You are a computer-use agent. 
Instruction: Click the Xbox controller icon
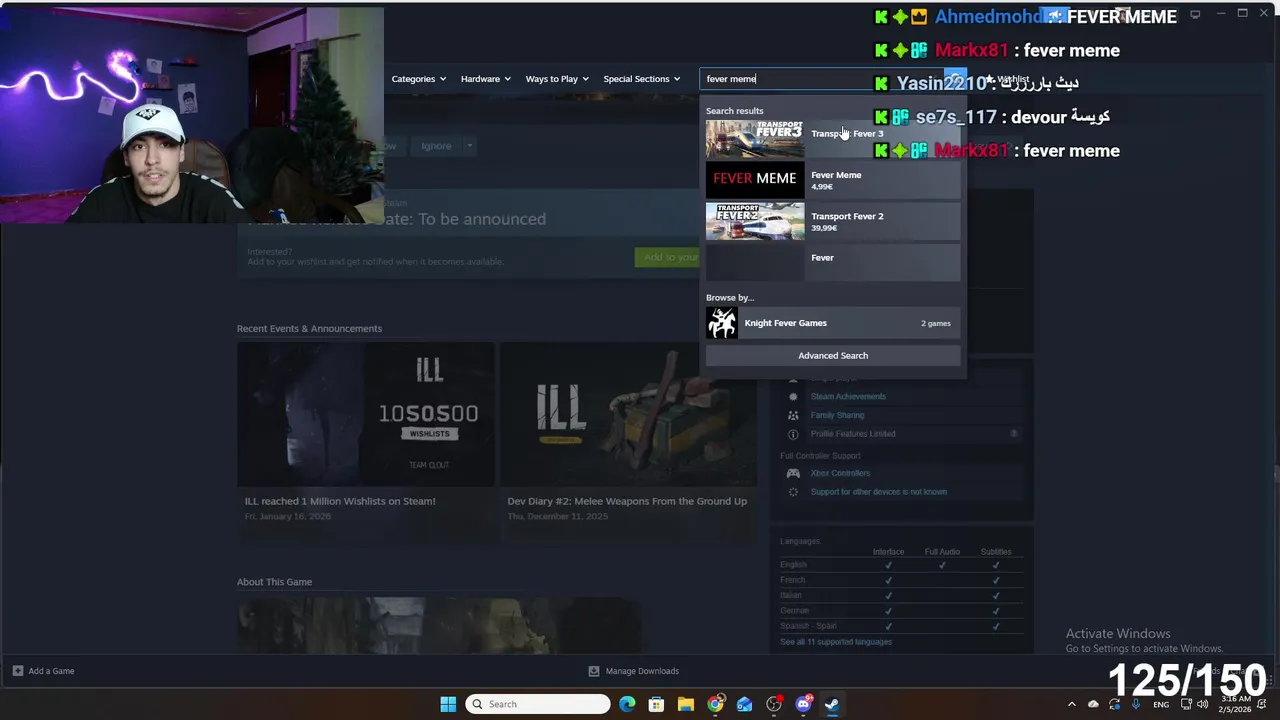click(793, 473)
